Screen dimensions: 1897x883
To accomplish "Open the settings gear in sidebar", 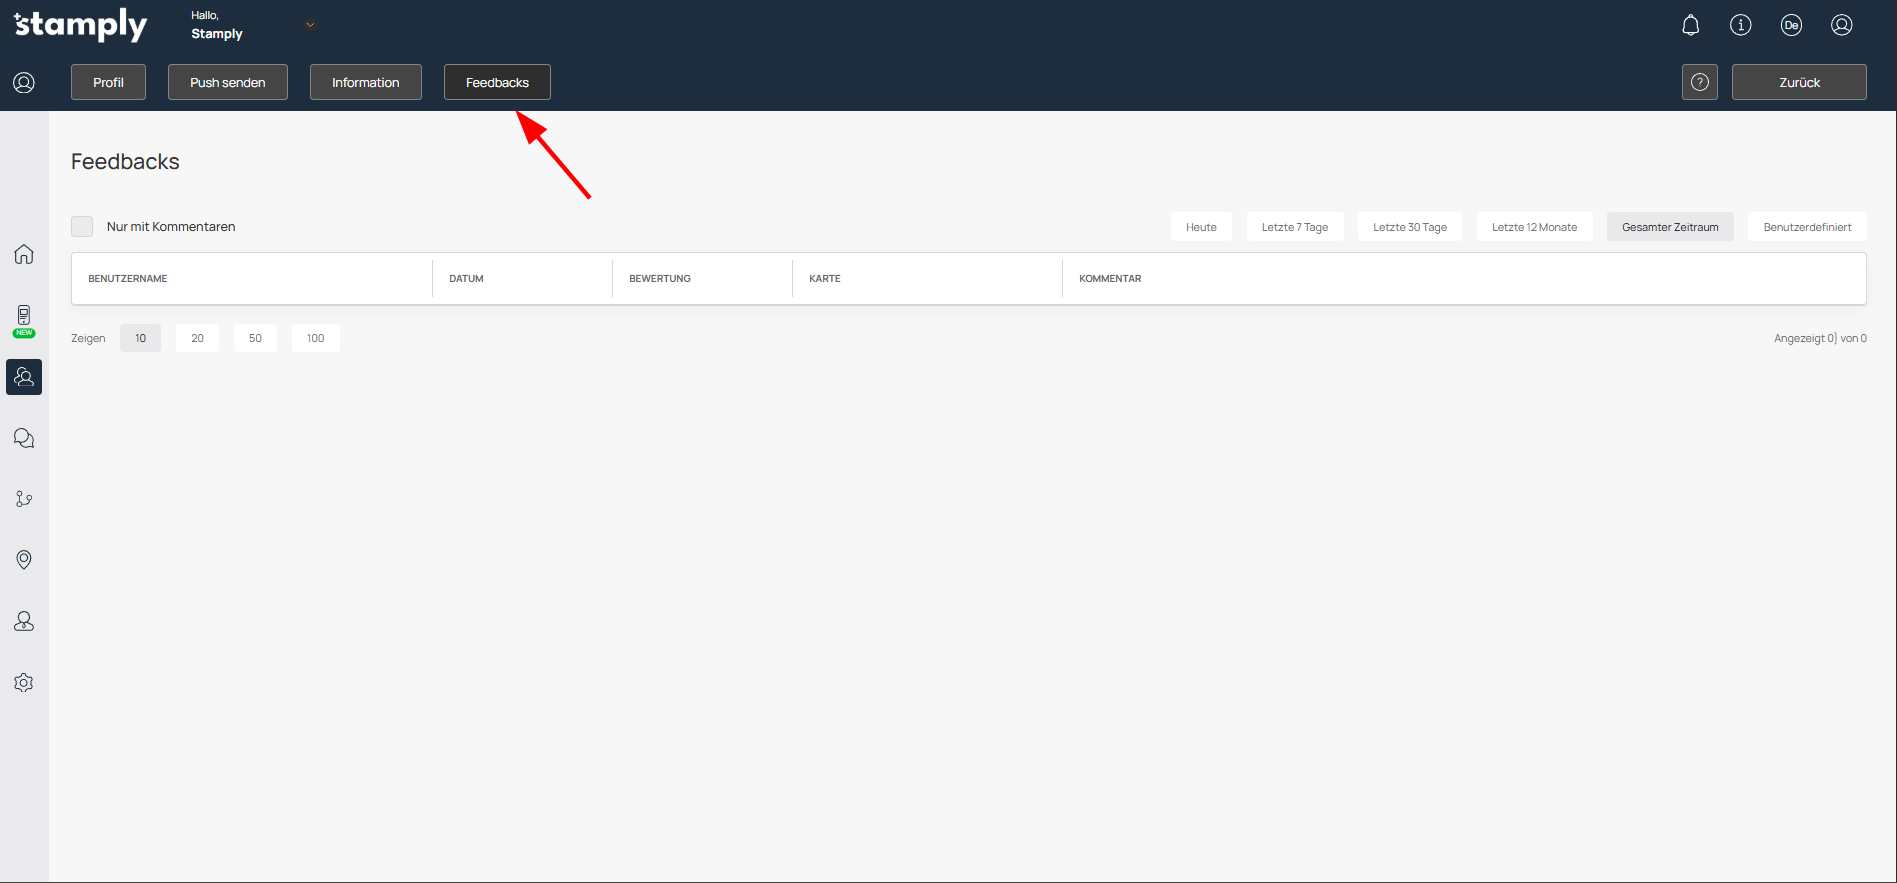I will [x=24, y=682].
